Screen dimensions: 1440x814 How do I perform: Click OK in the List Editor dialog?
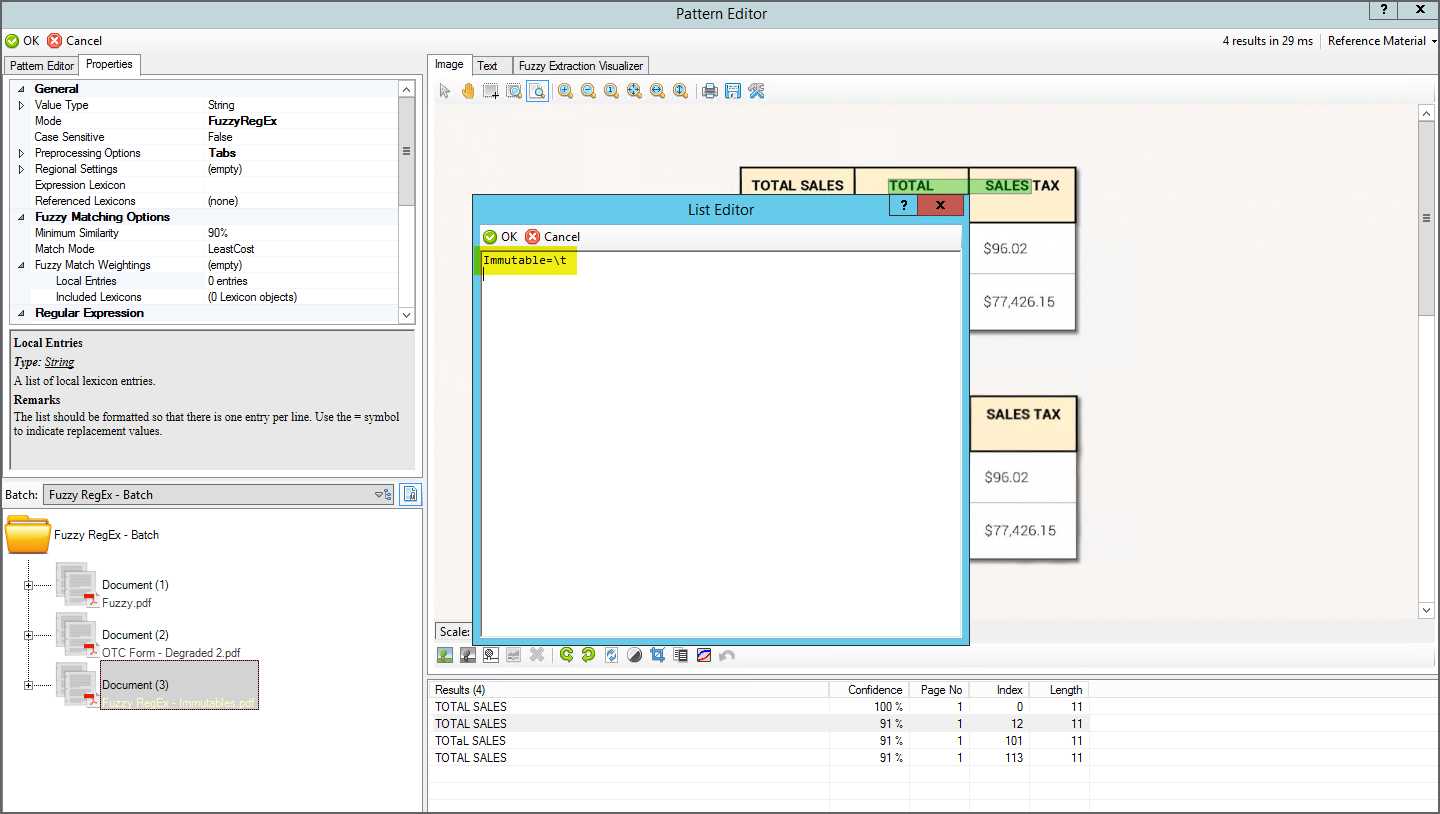(500, 237)
